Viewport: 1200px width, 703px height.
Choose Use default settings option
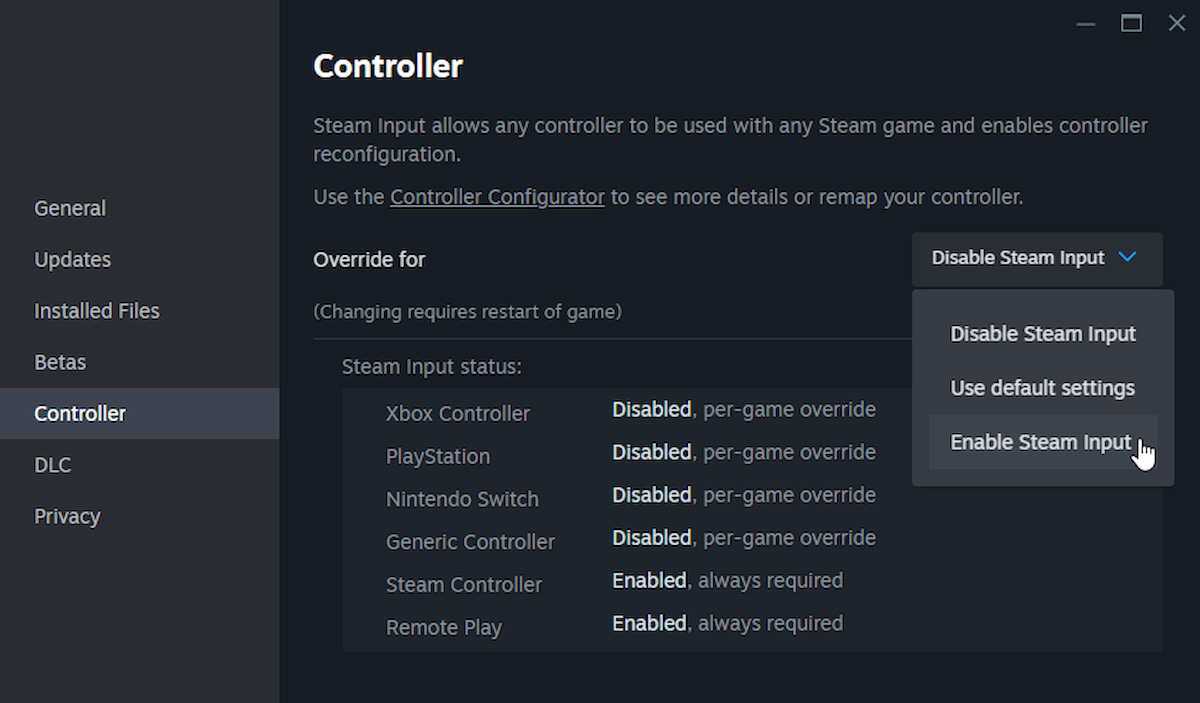(x=1042, y=388)
